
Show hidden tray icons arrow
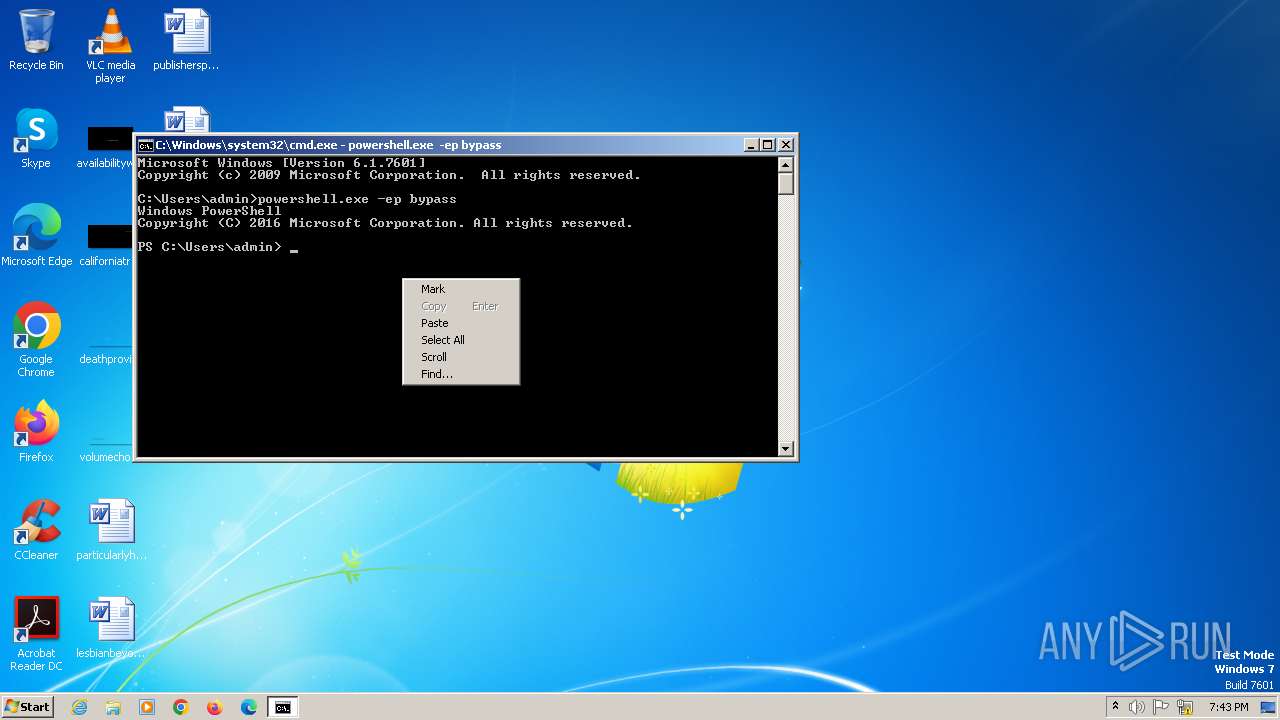pyautogui.click(x=1116, y=707)
